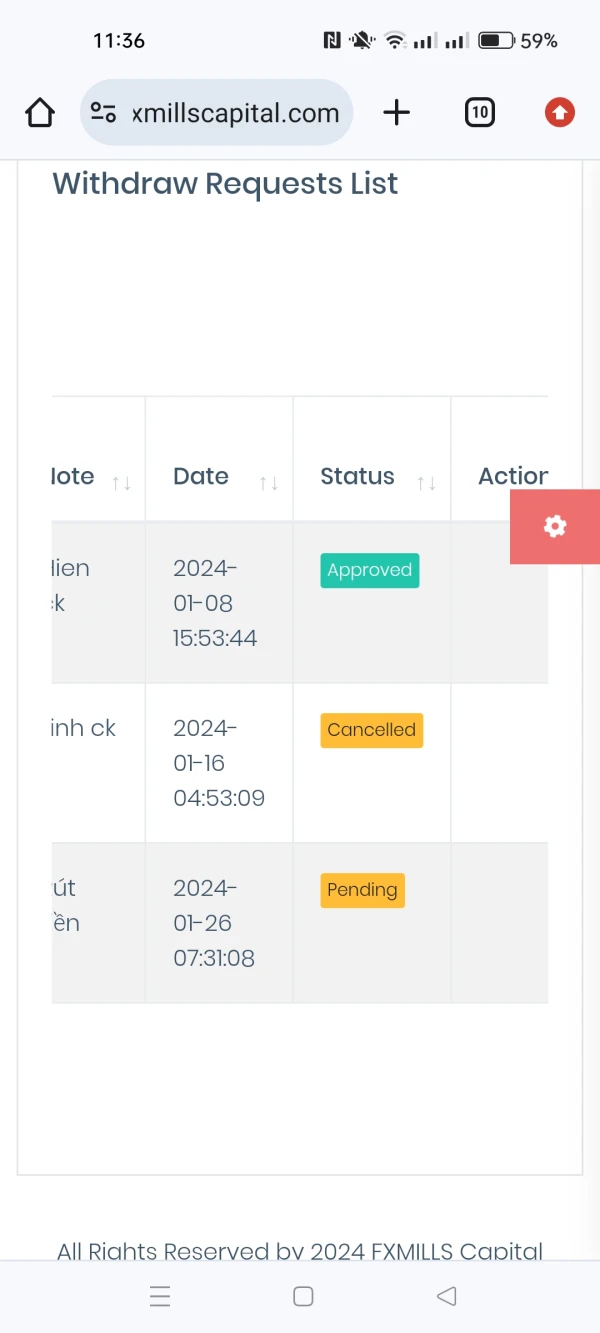600x1333 pixels.
Task: Tap the red update arrow icon
Action: [560, 113]
